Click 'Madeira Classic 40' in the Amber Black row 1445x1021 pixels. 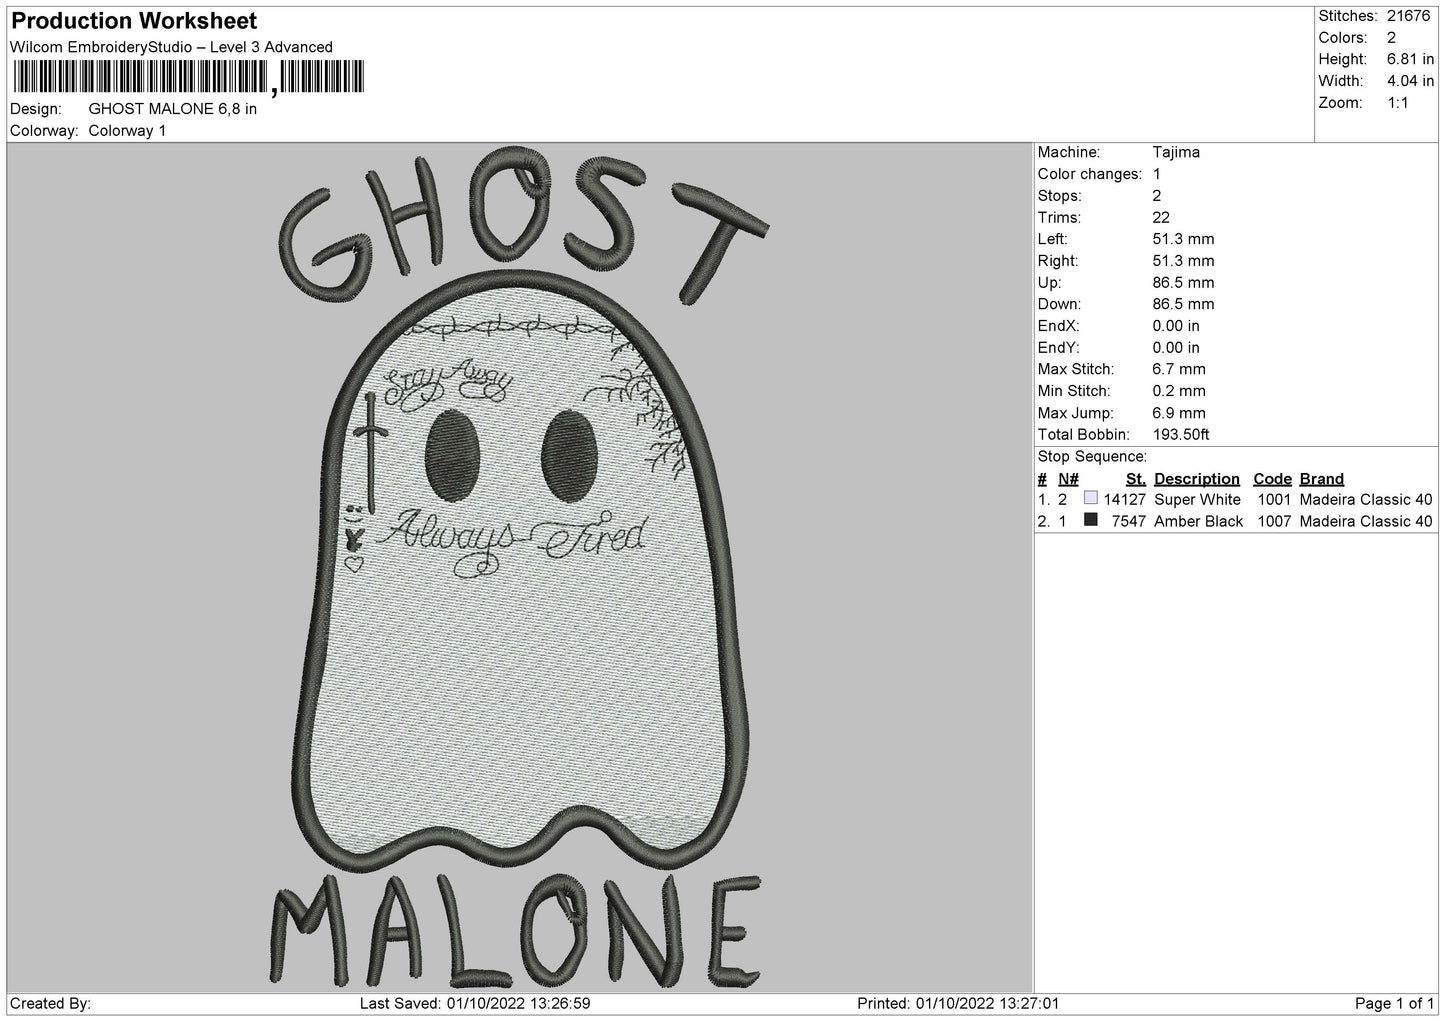[x=1366, y=522]
